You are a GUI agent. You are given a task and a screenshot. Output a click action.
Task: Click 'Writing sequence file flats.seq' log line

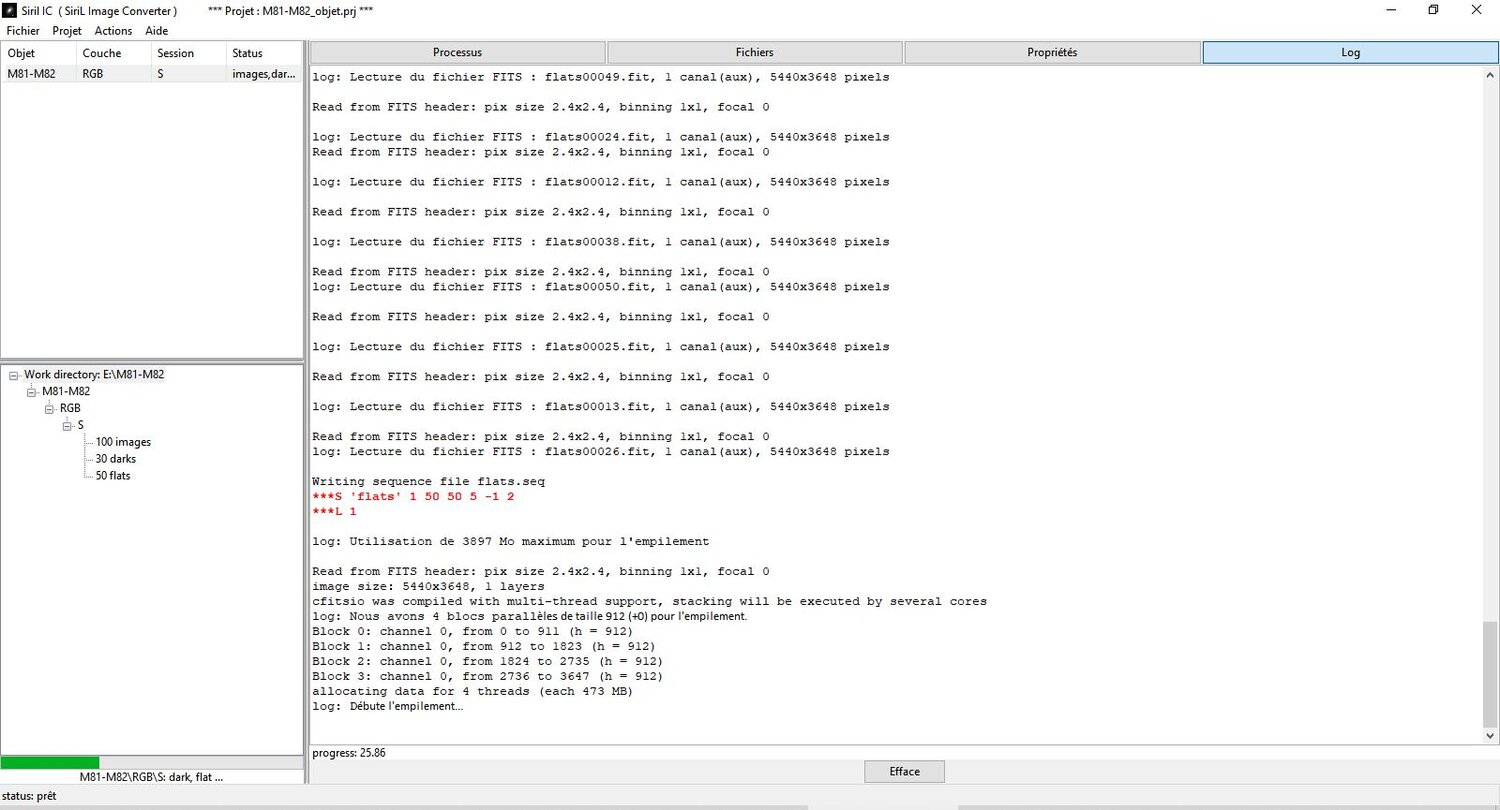click(x=428, y=482)
